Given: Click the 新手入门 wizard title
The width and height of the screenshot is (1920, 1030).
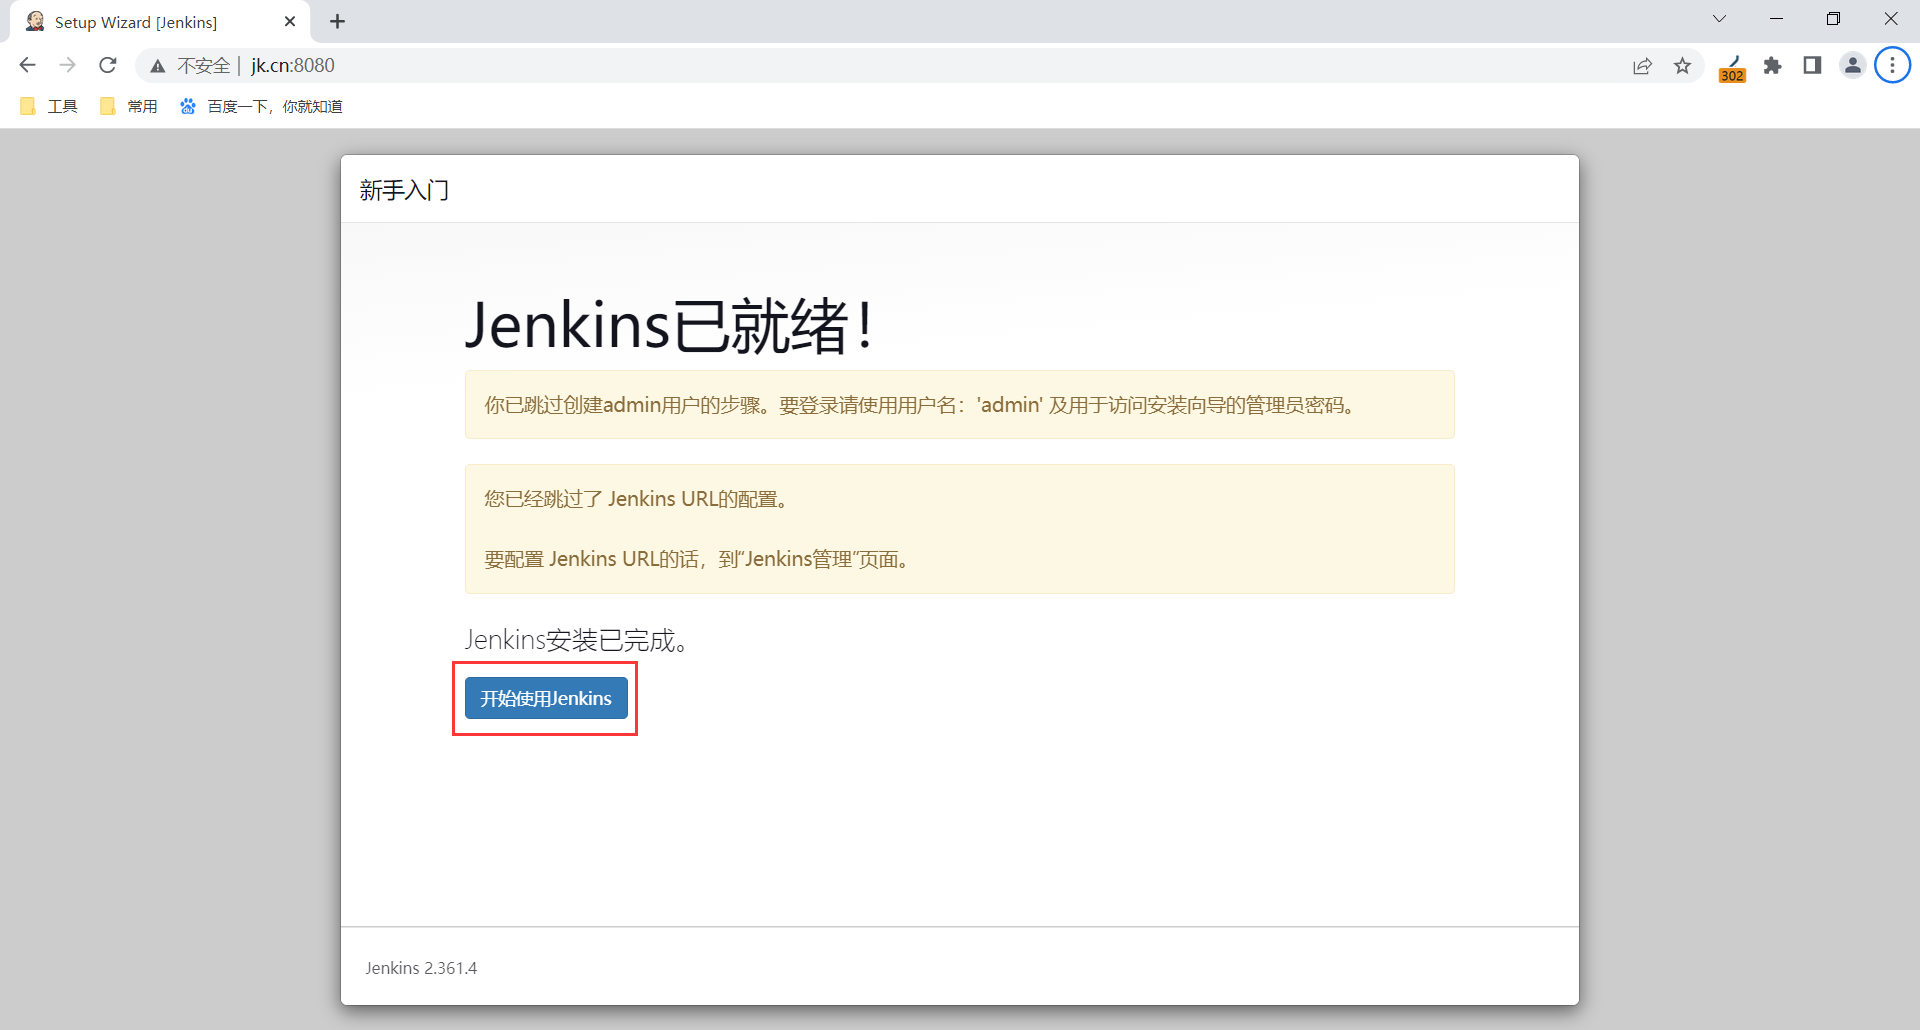Looking at the screenshot, I should [x=404, y=190].
